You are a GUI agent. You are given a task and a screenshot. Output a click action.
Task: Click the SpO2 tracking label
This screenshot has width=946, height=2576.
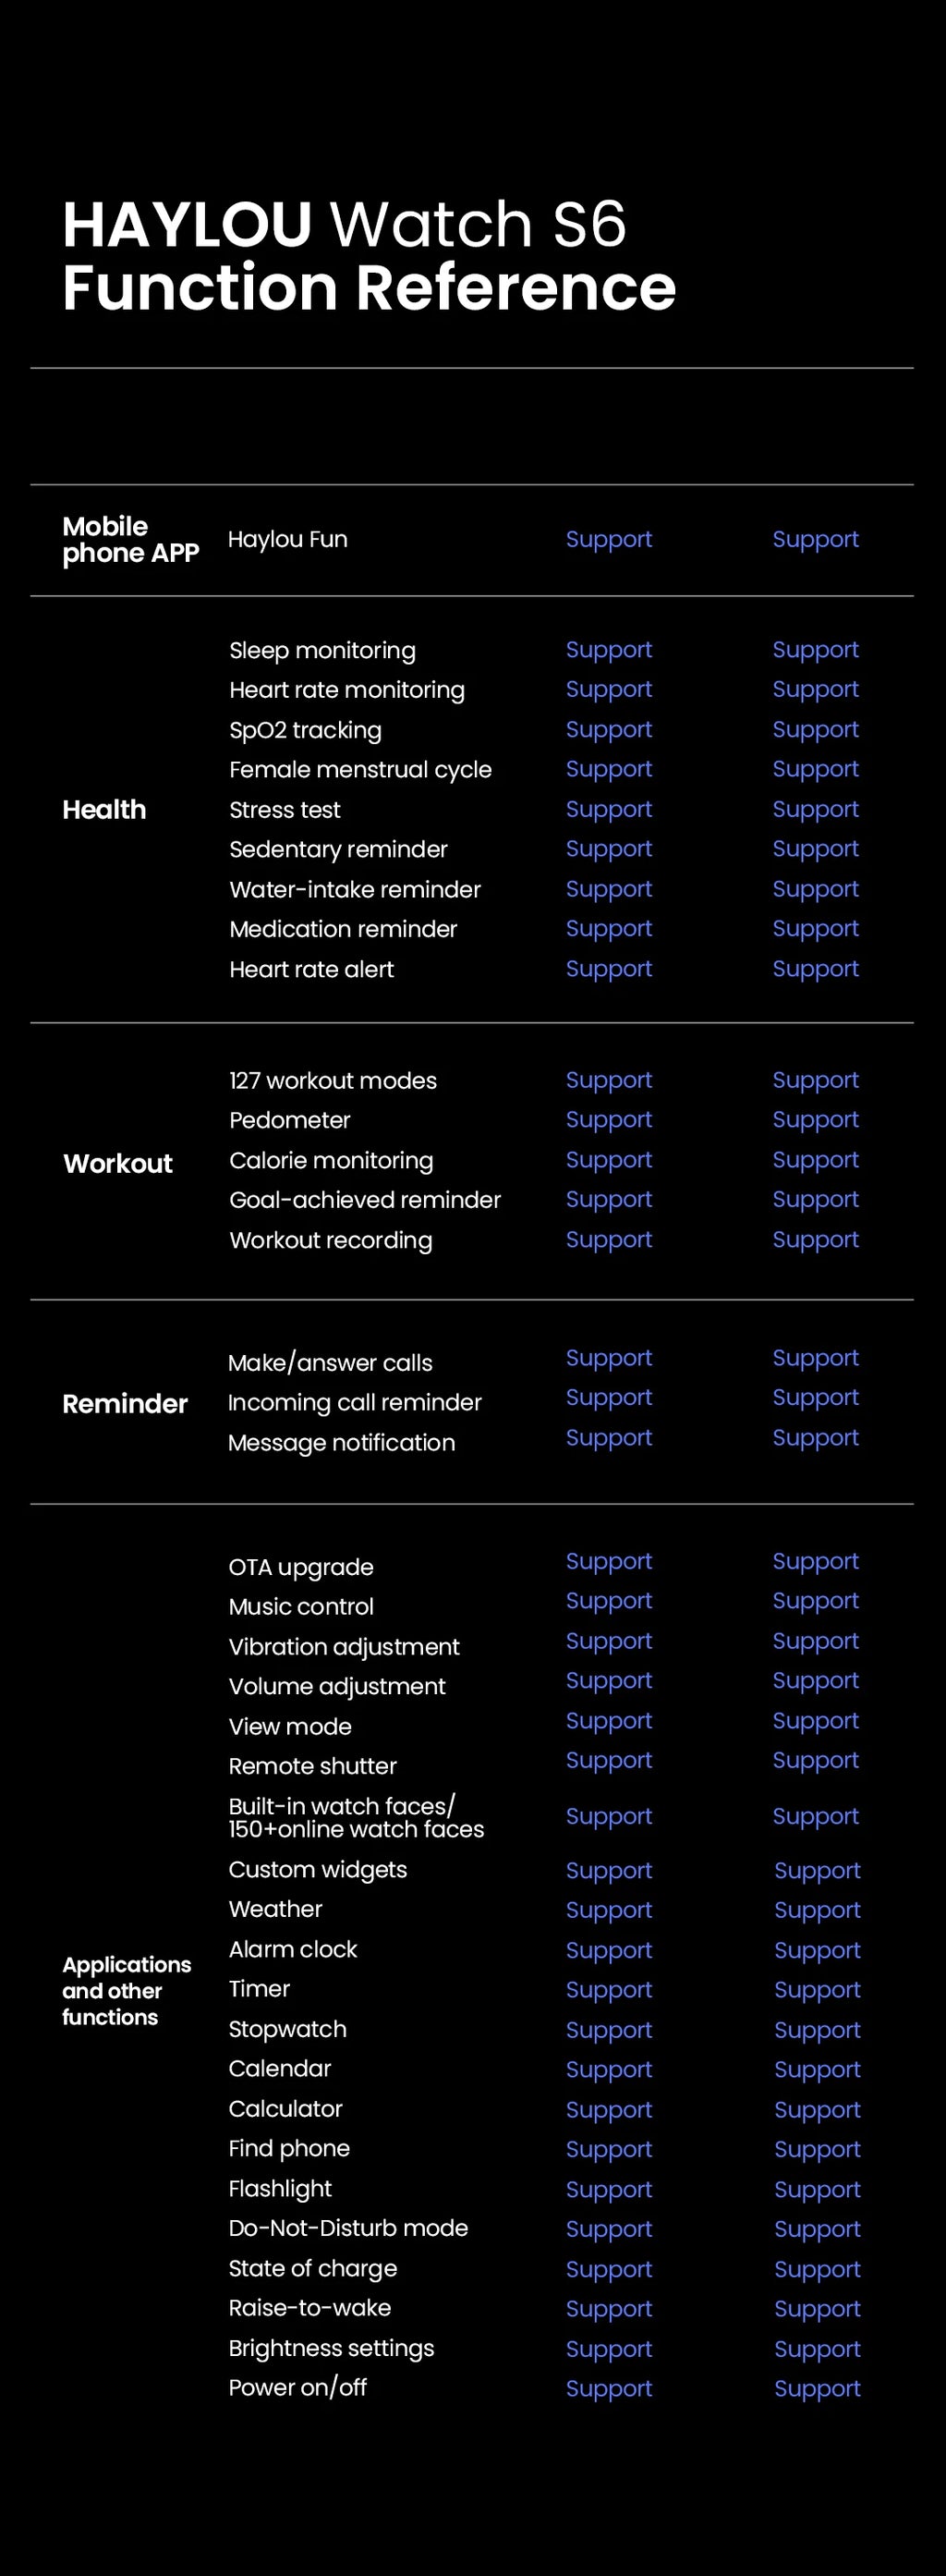(305, 731)
